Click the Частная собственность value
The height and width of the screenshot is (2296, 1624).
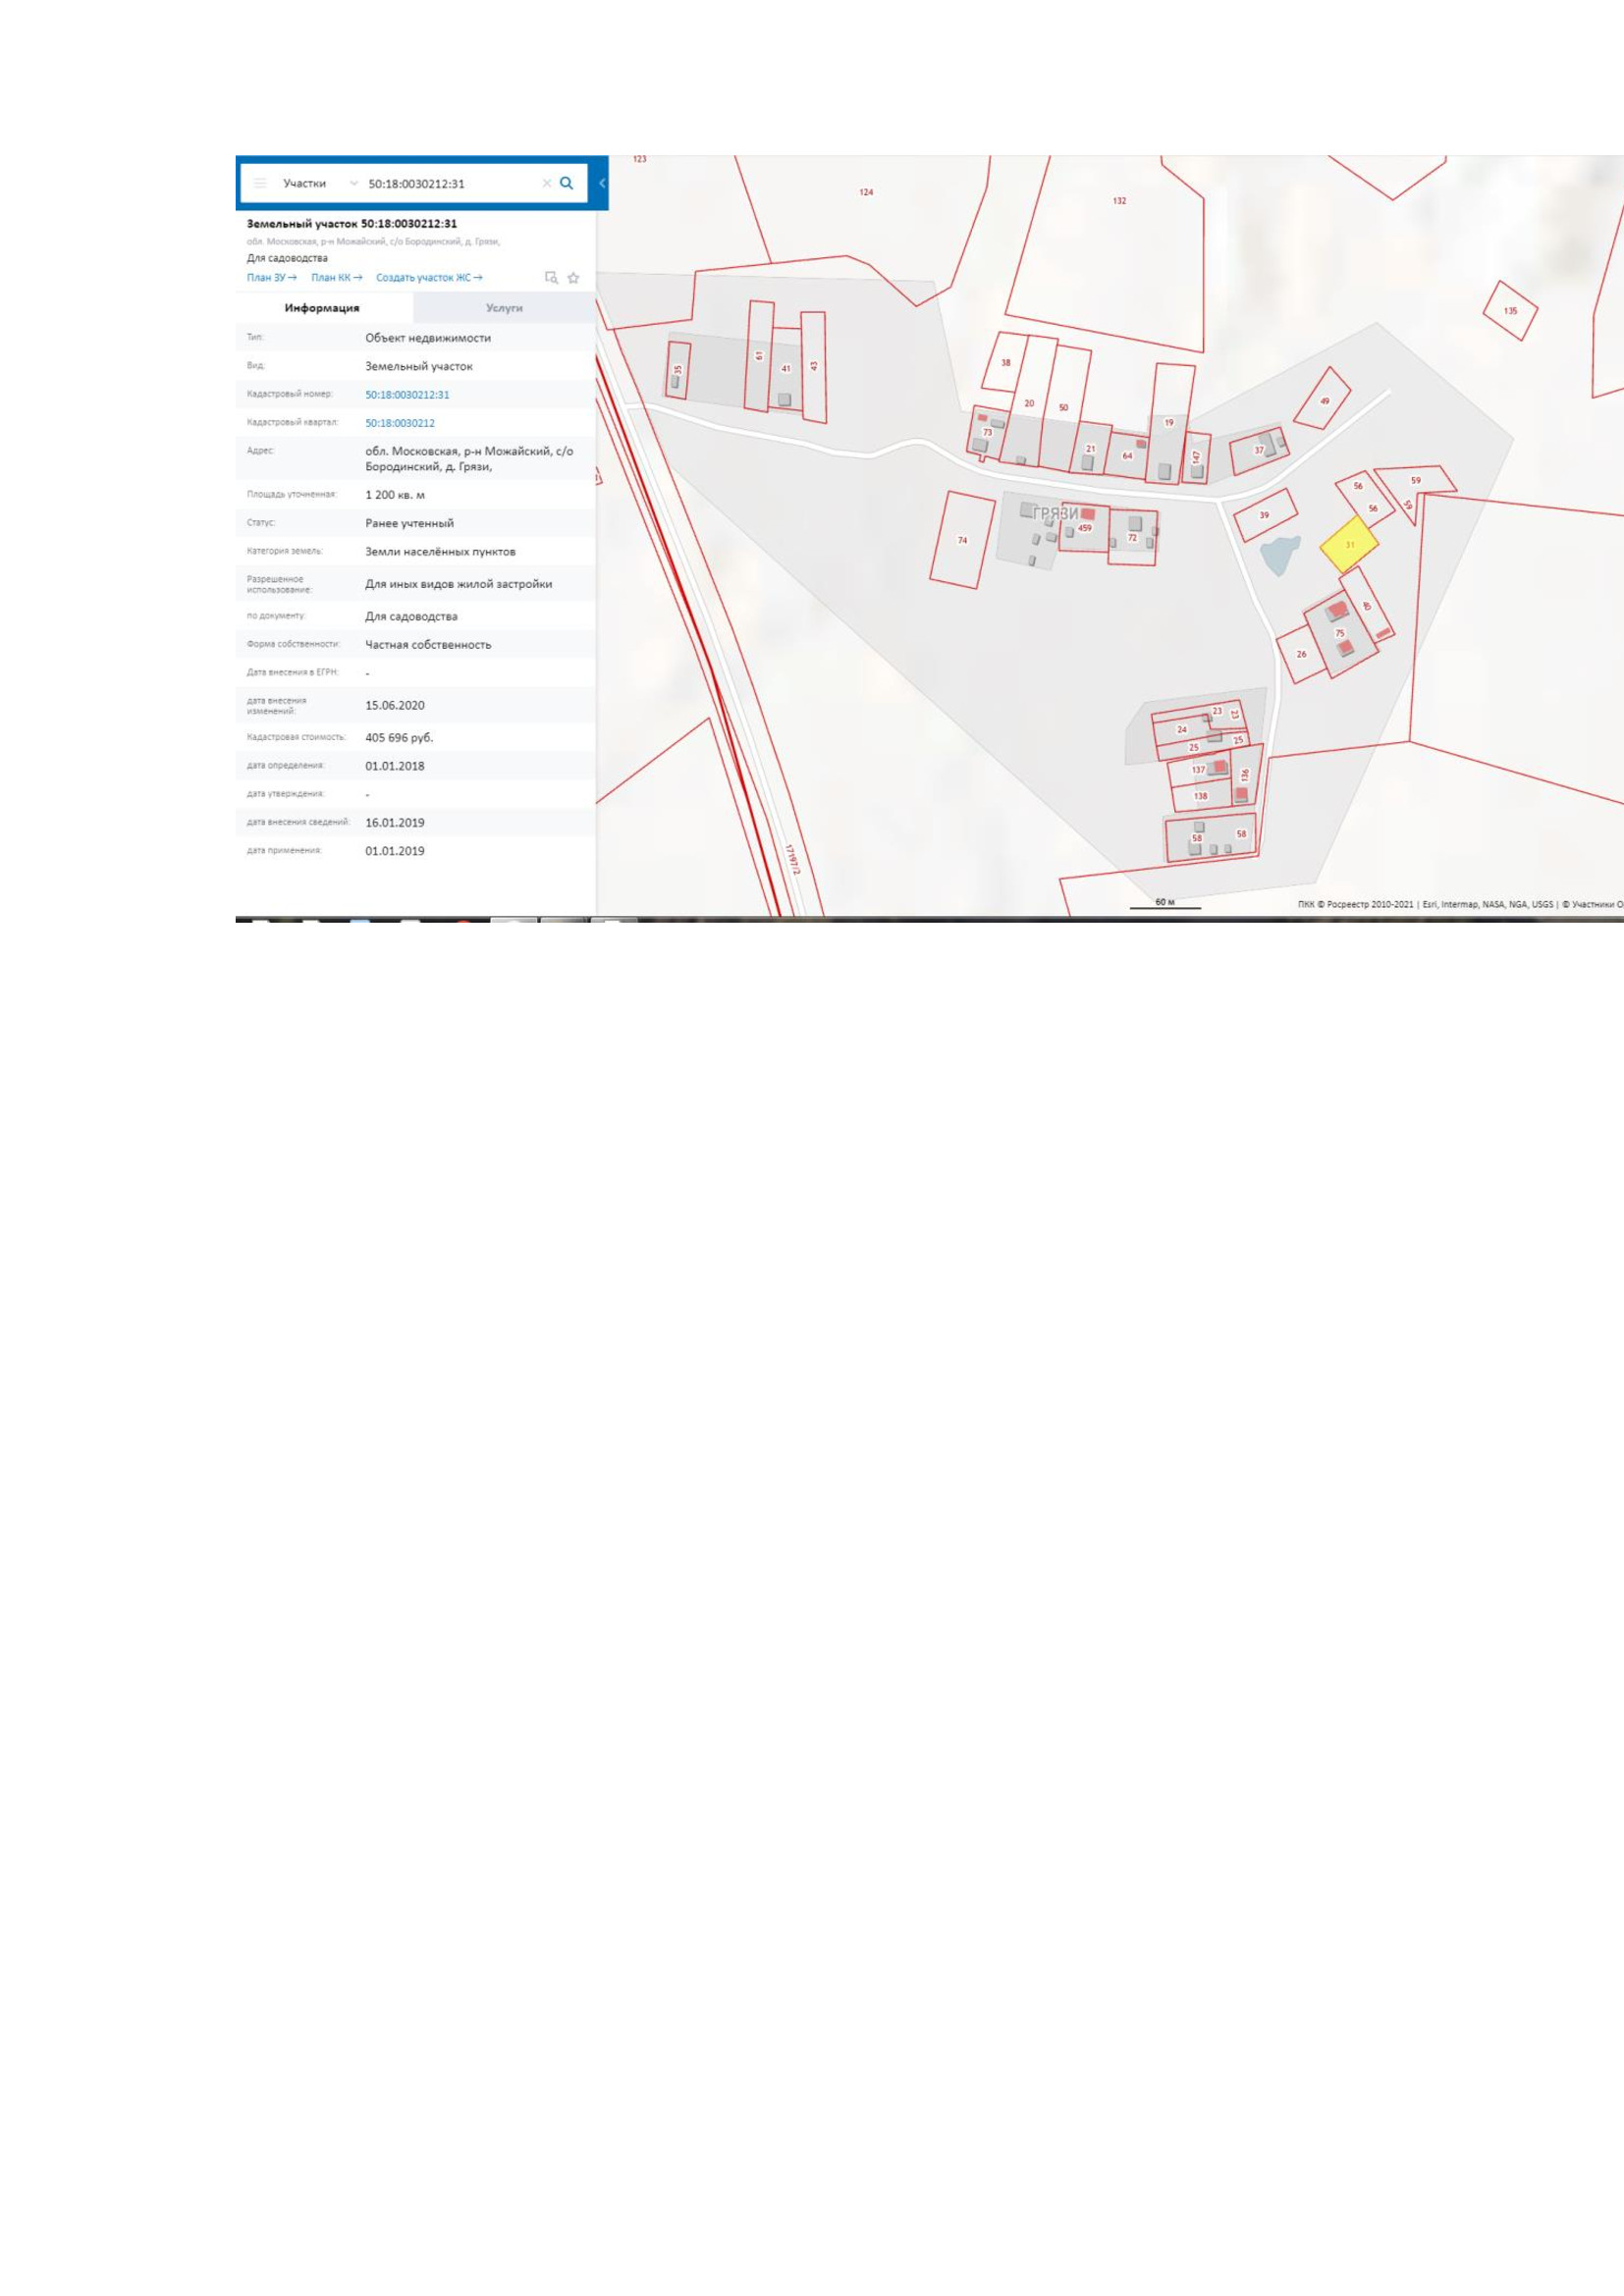(x=428, y=645)
